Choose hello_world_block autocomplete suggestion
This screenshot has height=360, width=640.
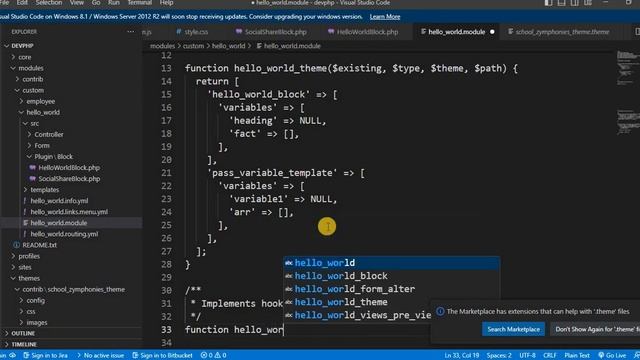[x=391, y=276]
